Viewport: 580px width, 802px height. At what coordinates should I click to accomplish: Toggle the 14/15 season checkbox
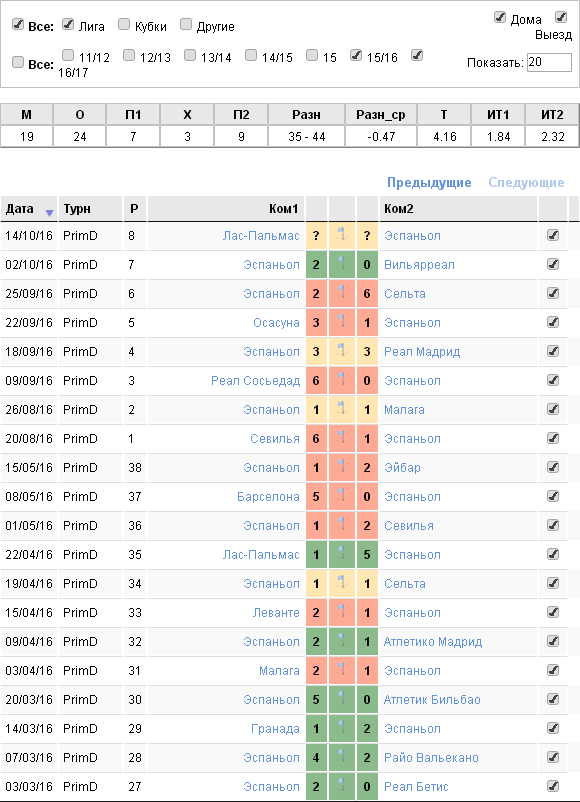point(251,55)
